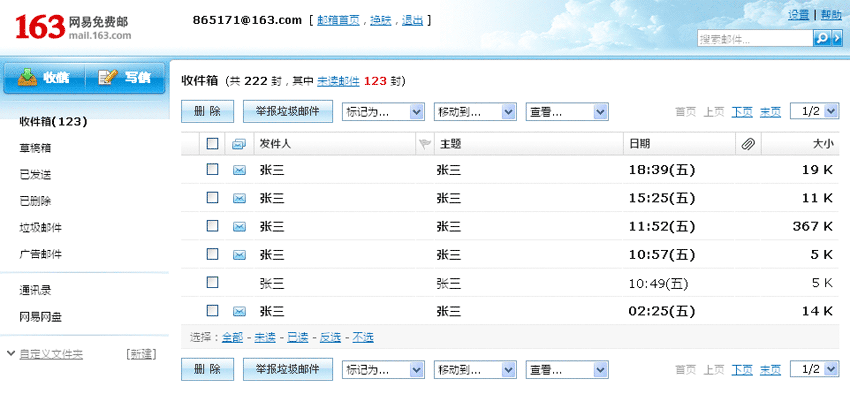Open 网易网盘 in sidebar
This screenshot has width=850, height=394.
(x=41, y=317)
